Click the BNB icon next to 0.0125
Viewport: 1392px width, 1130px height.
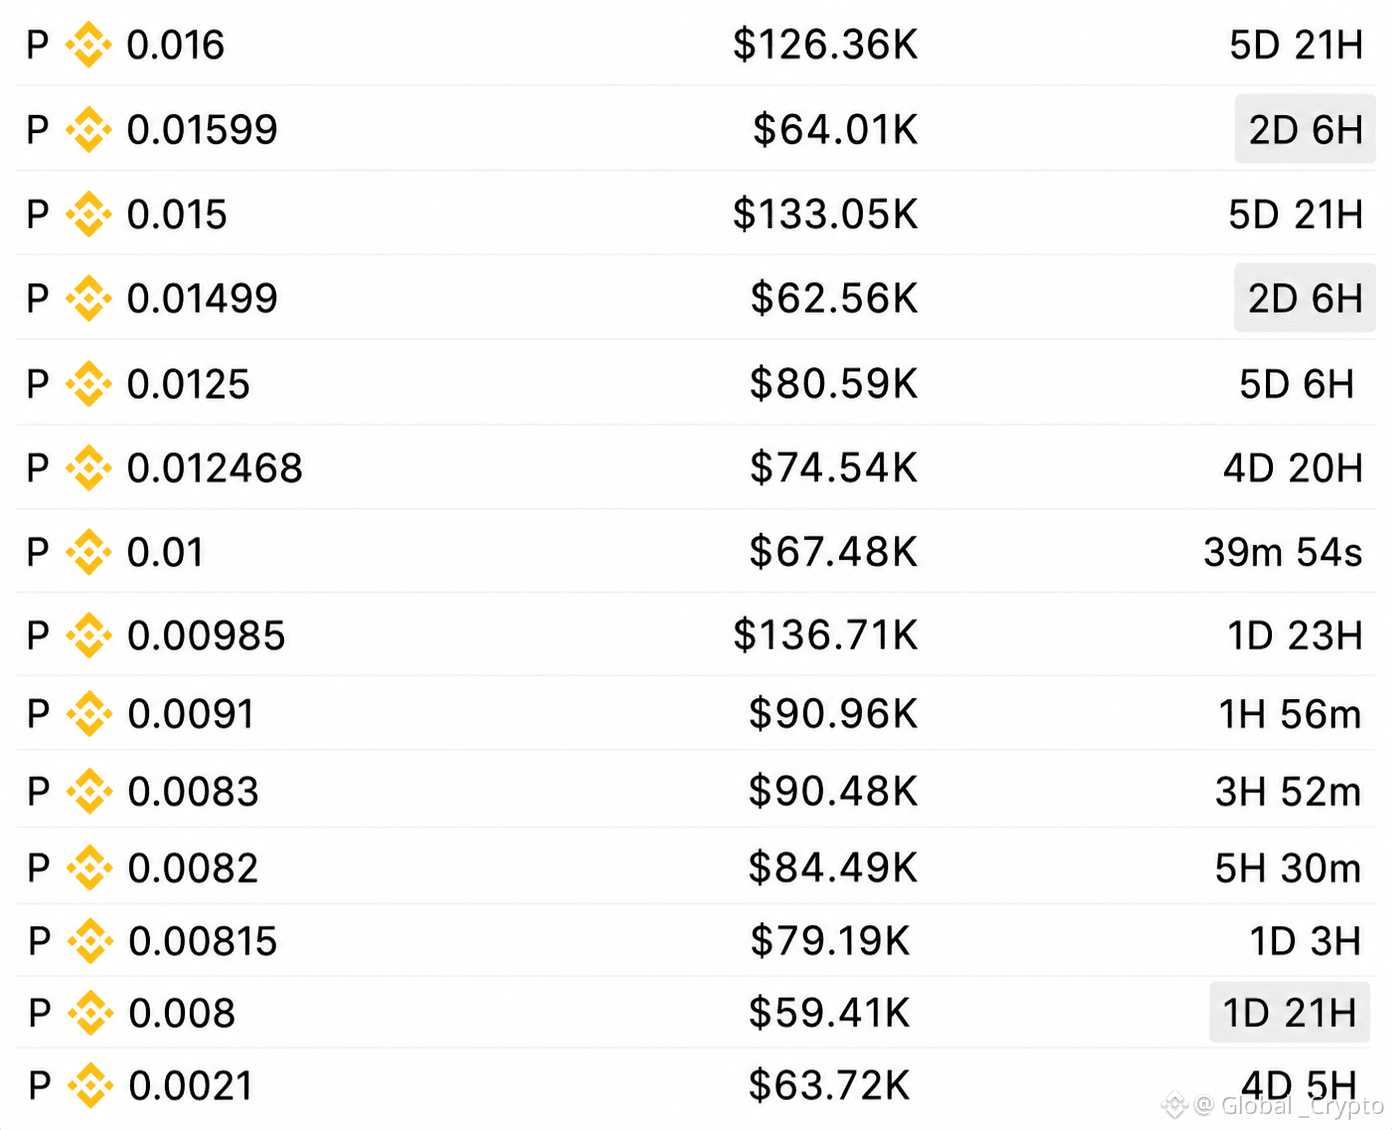coord(88,384)
